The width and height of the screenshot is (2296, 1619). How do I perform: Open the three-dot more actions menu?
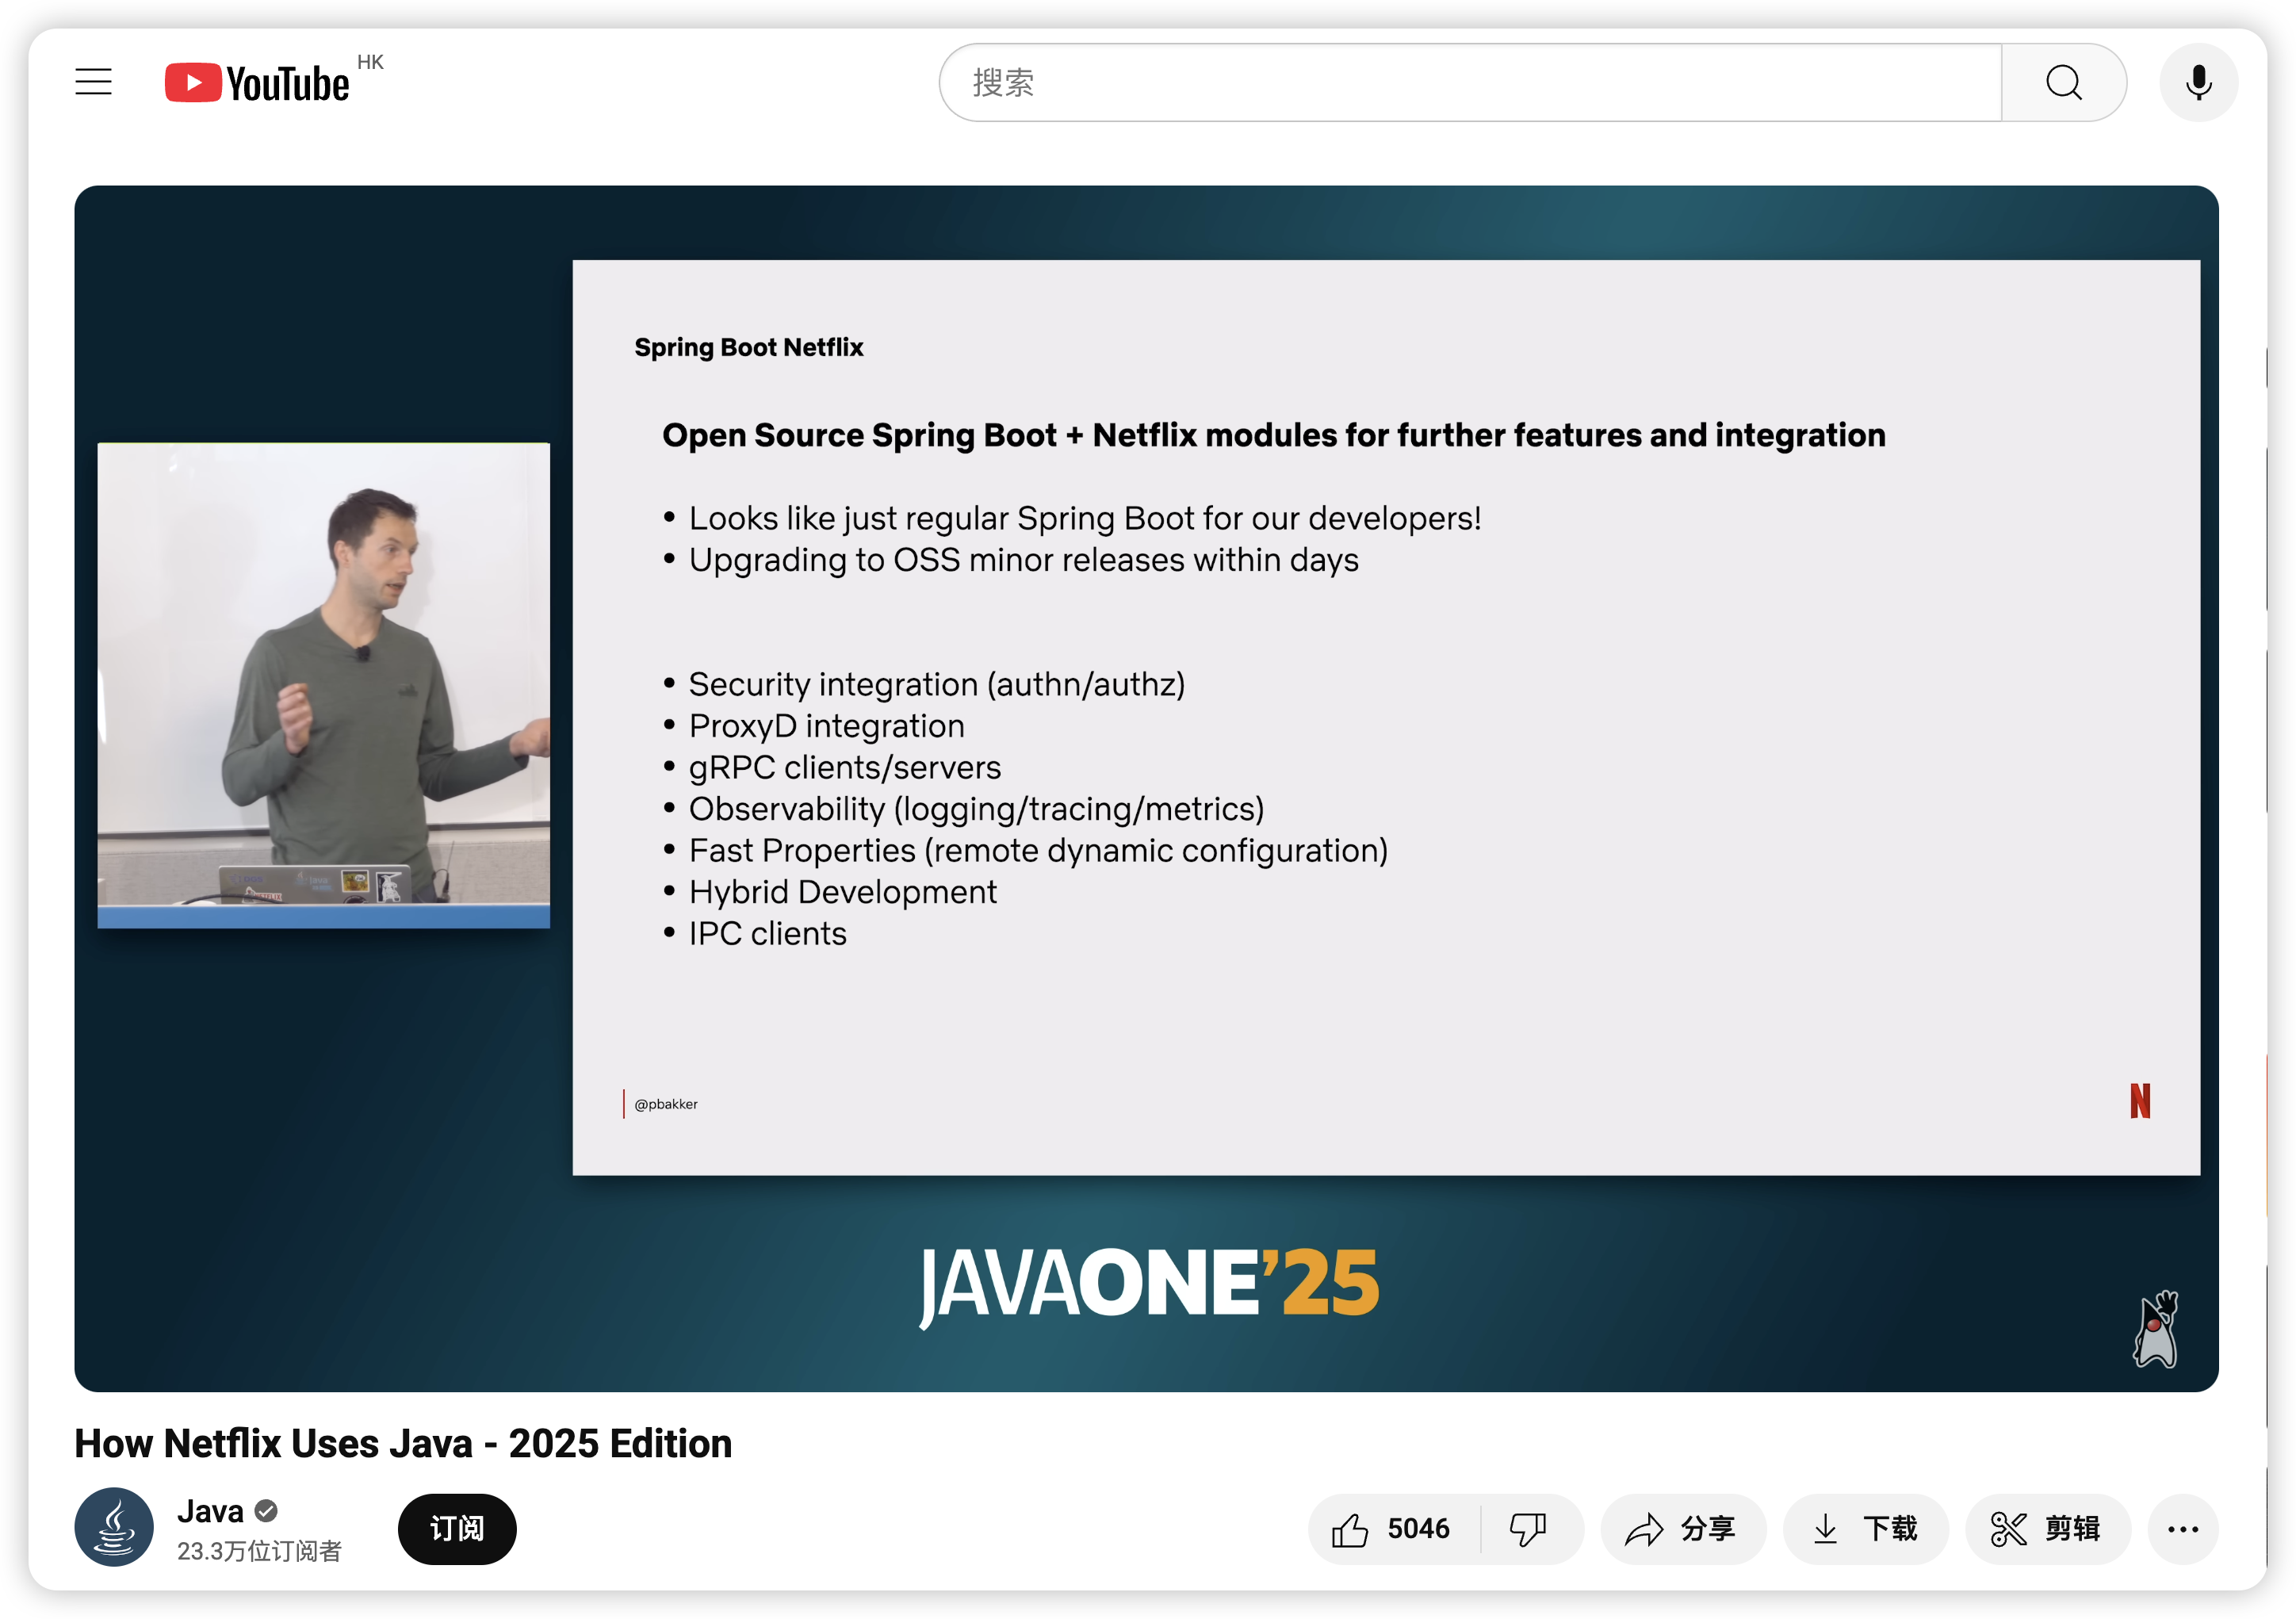click(2182, 1529)
